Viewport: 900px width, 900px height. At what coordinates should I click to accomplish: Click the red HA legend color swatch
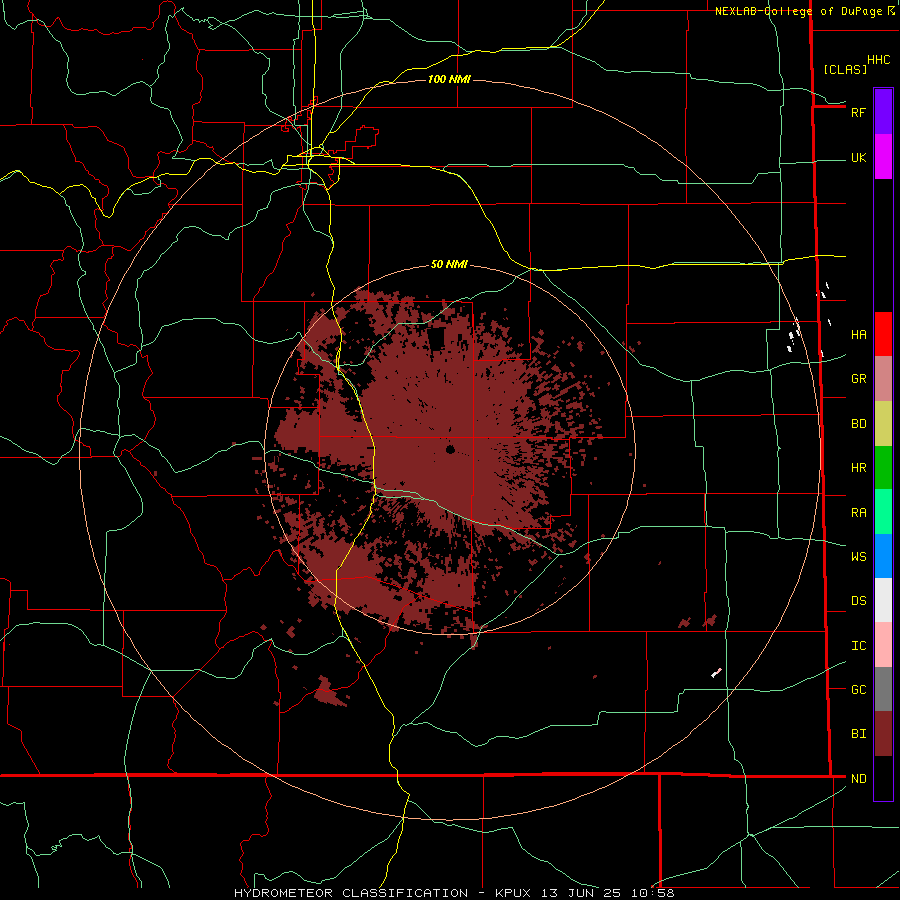click(x=883, y=334)
